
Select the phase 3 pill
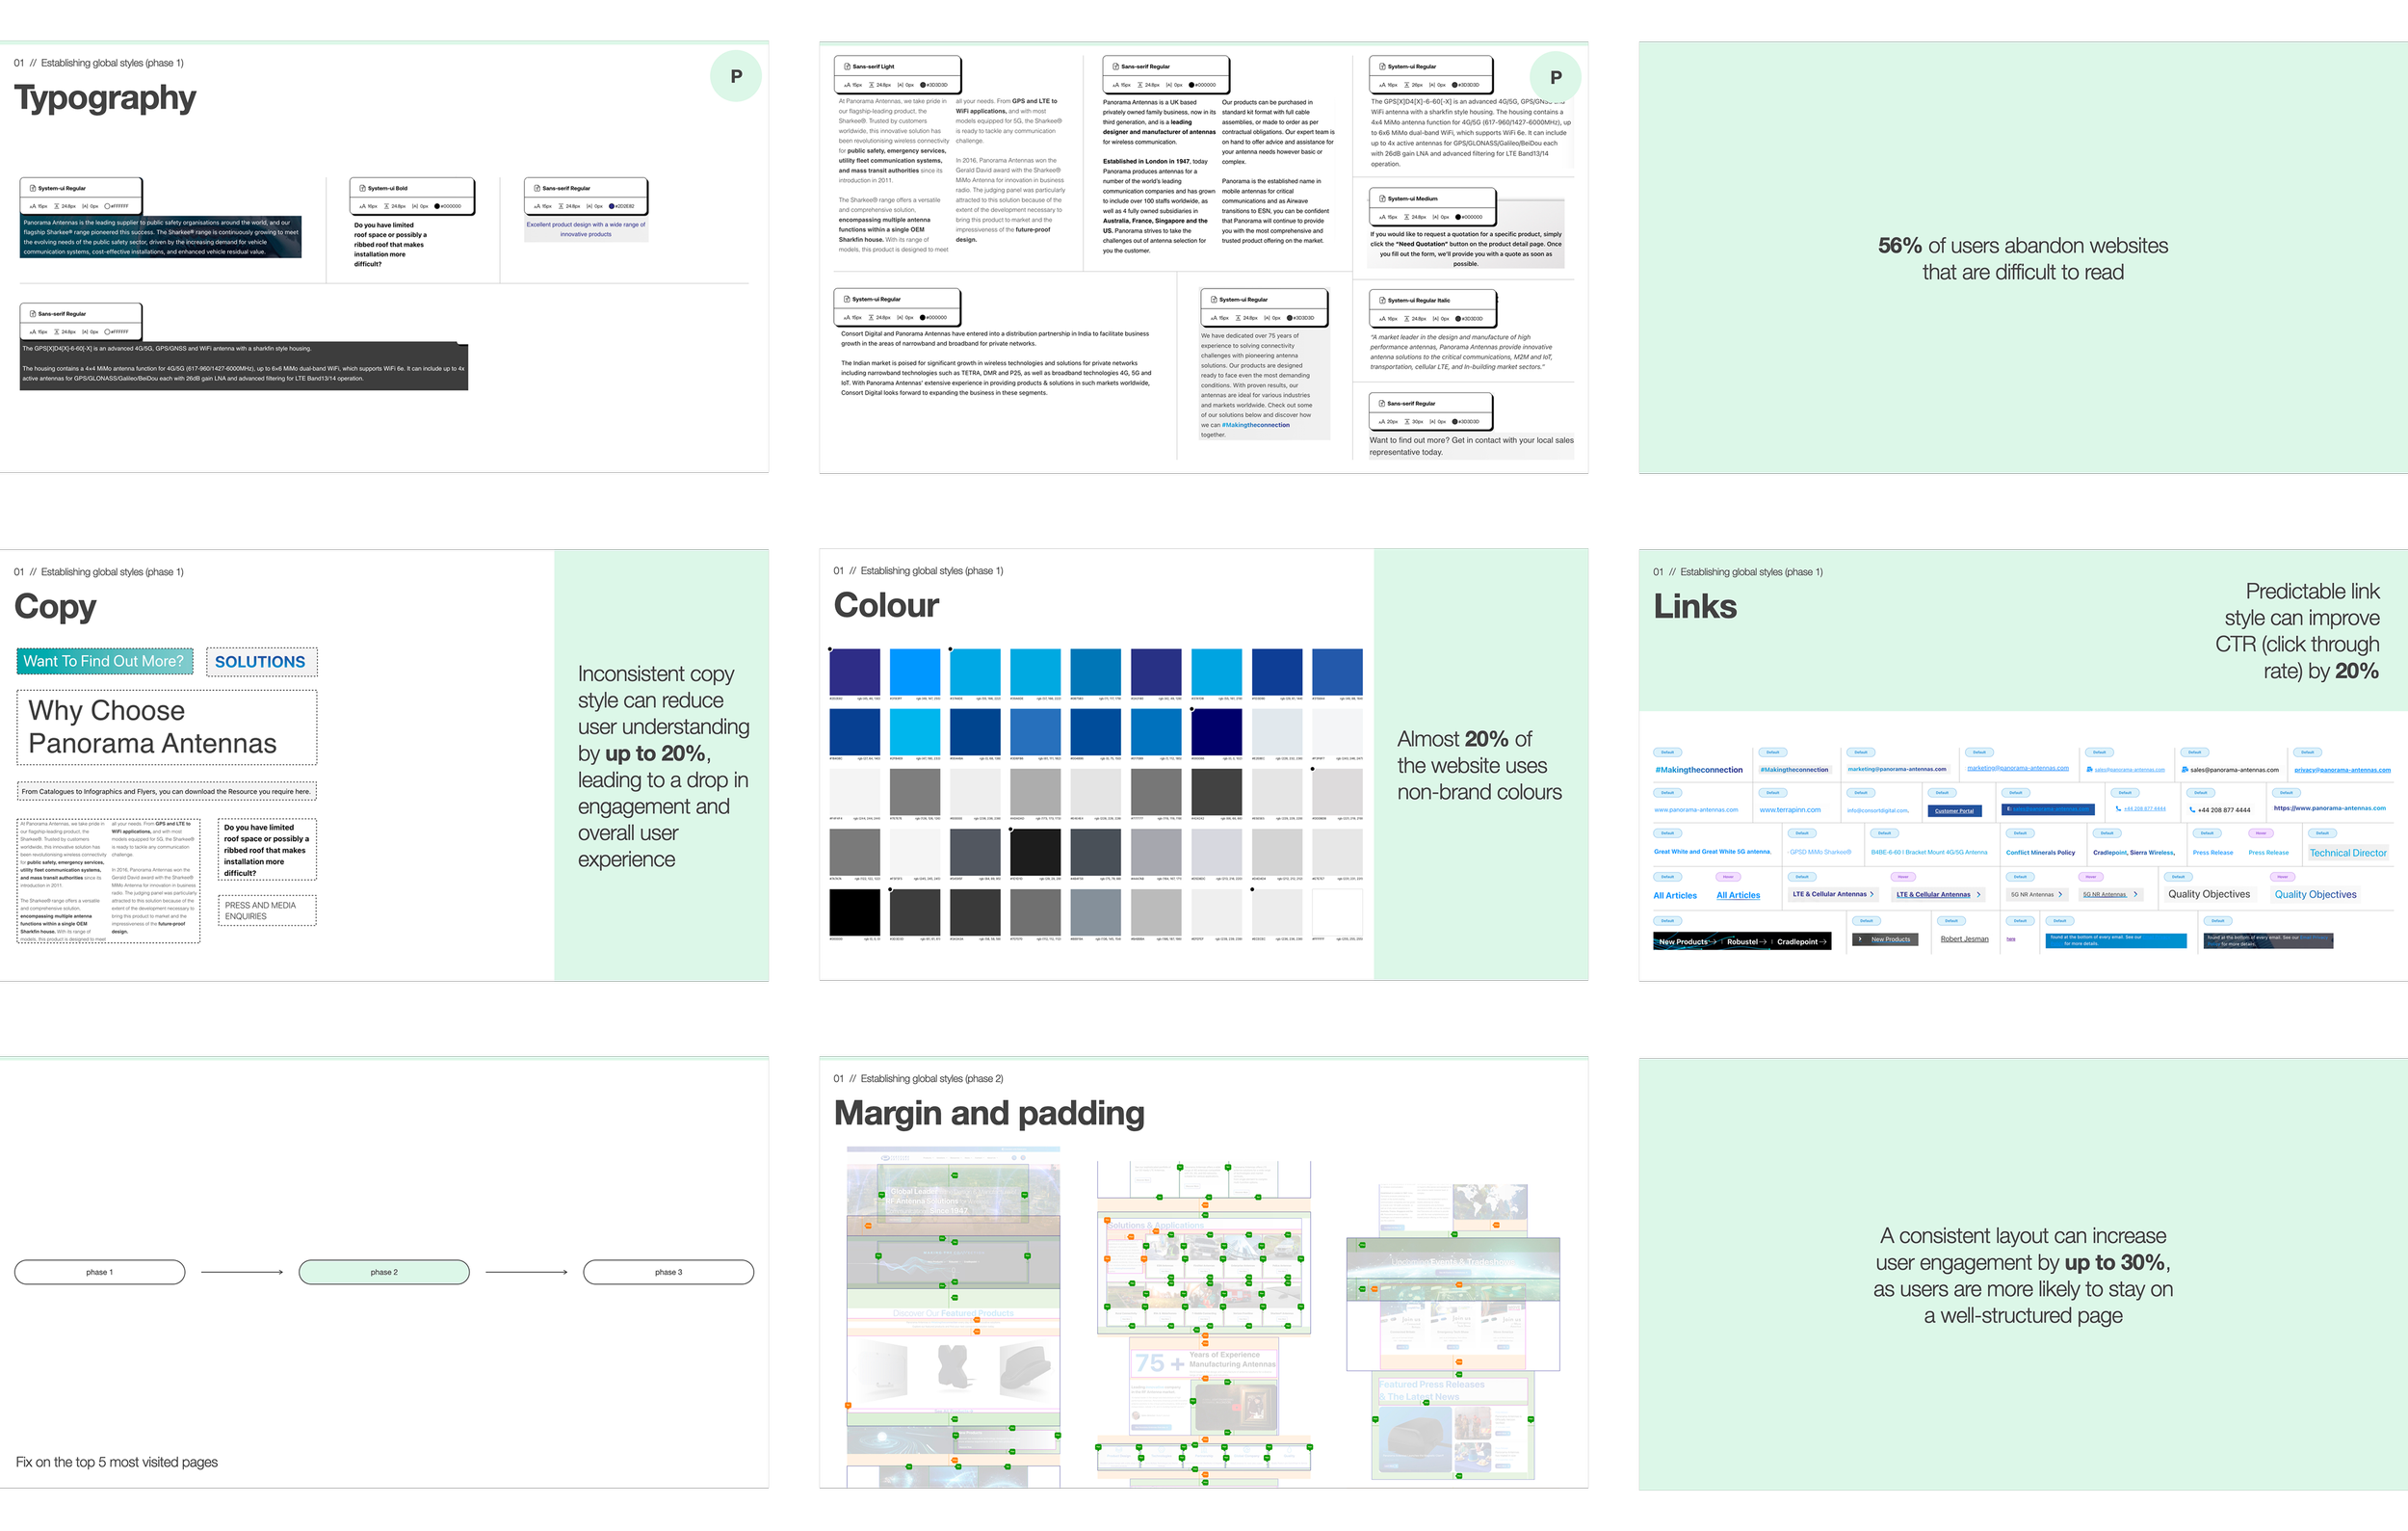click(x=668, y=1272)
